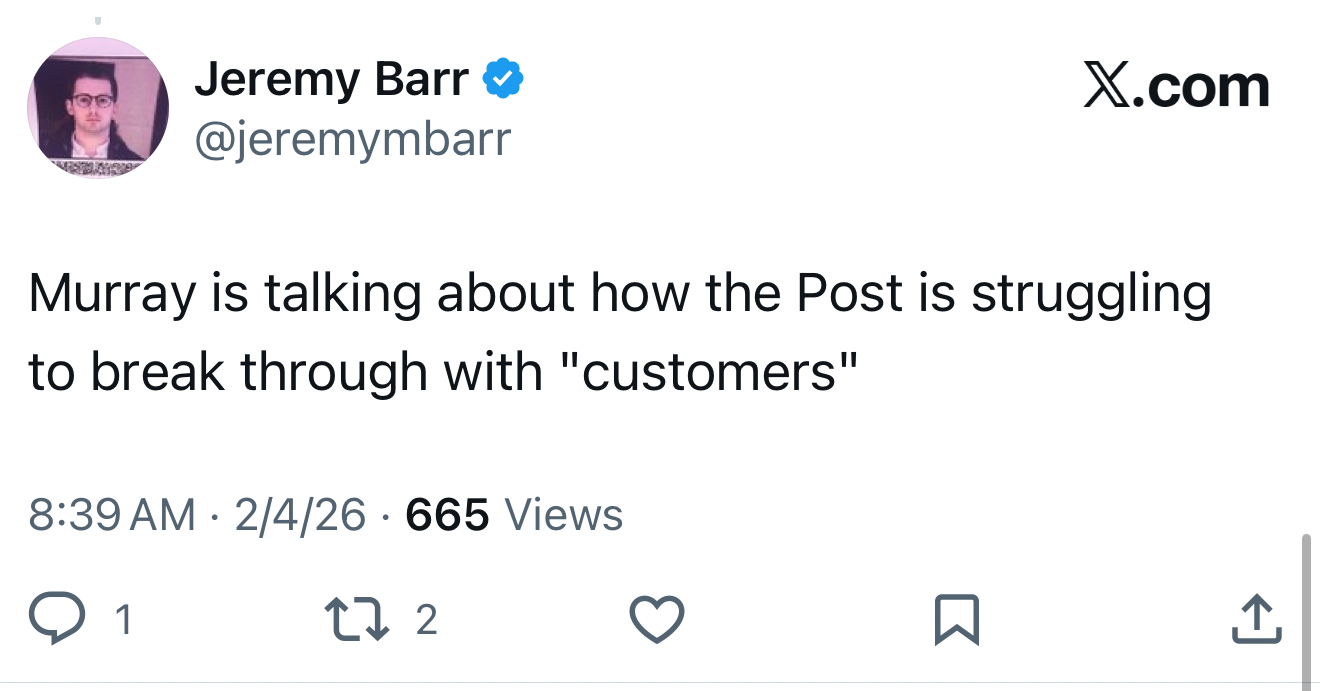Like the tweet with the heart icon

coord(657,620)
